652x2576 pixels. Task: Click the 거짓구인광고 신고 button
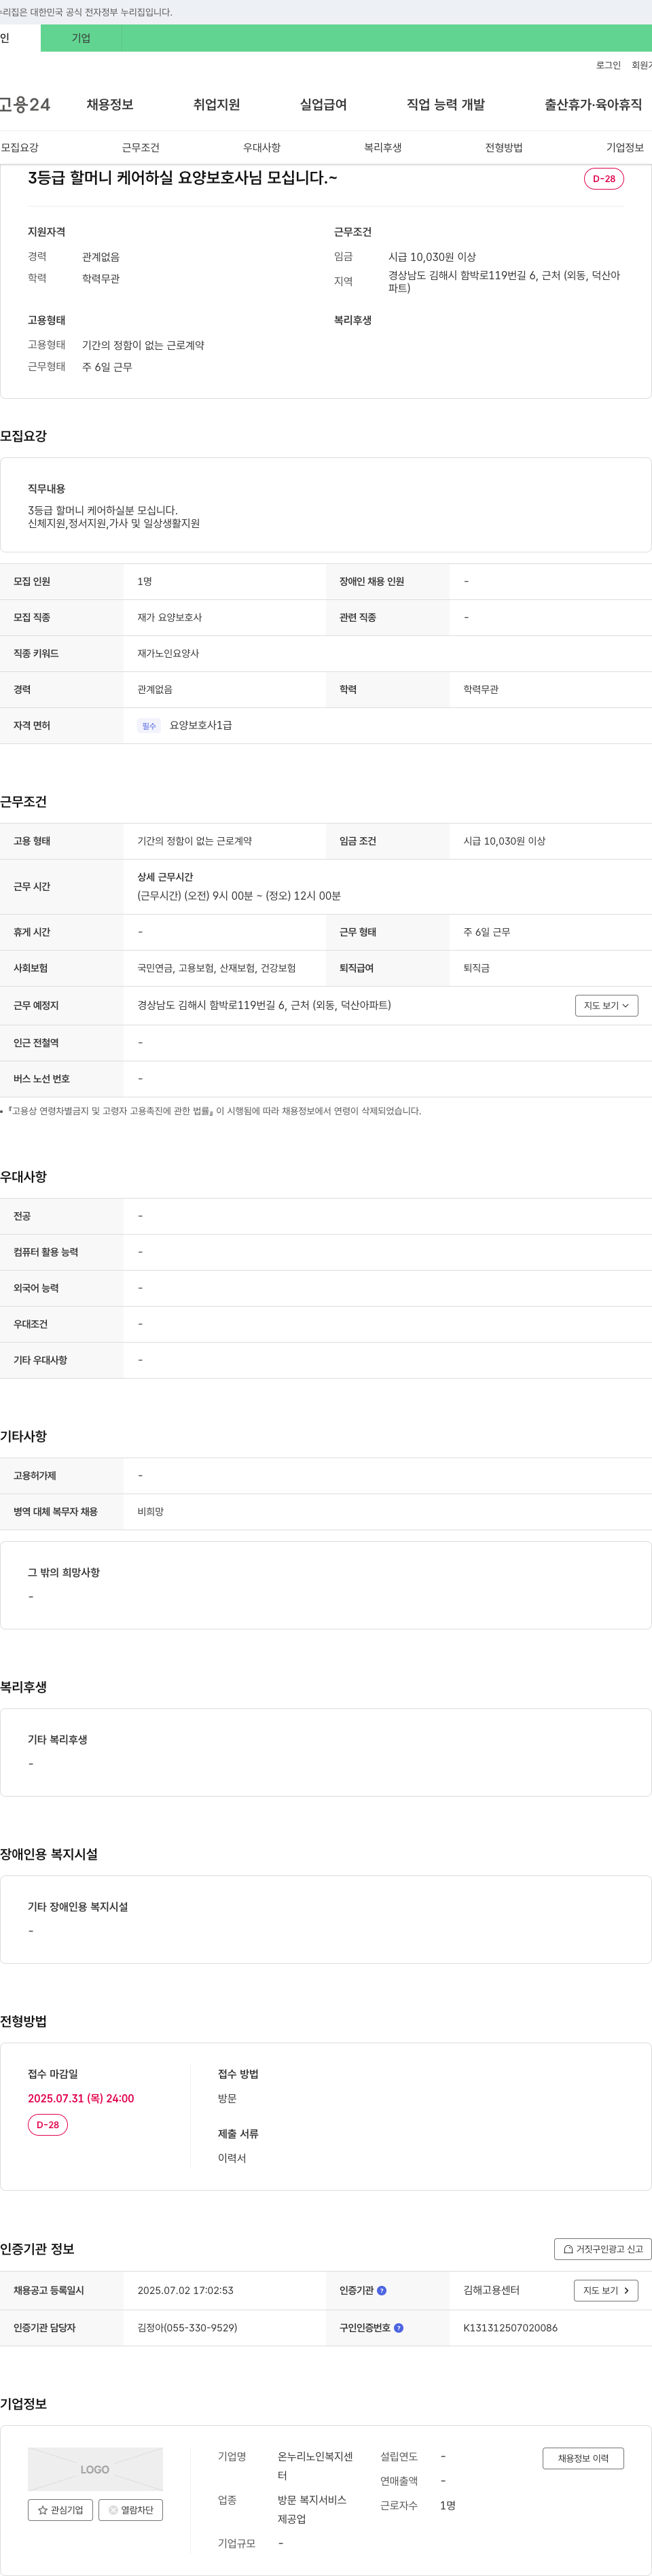(x=603, y=2249)
